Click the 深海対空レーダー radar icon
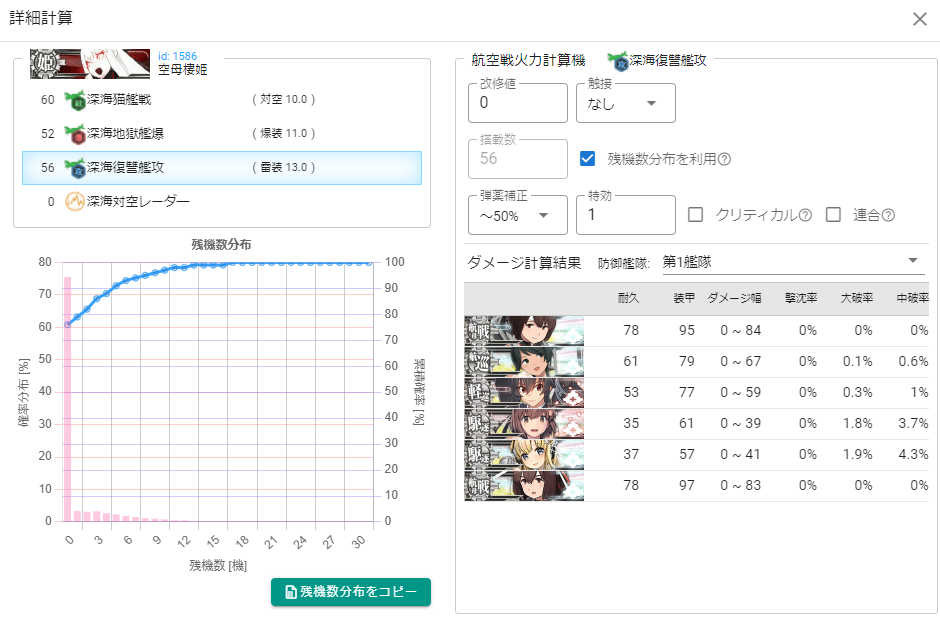 75,202
